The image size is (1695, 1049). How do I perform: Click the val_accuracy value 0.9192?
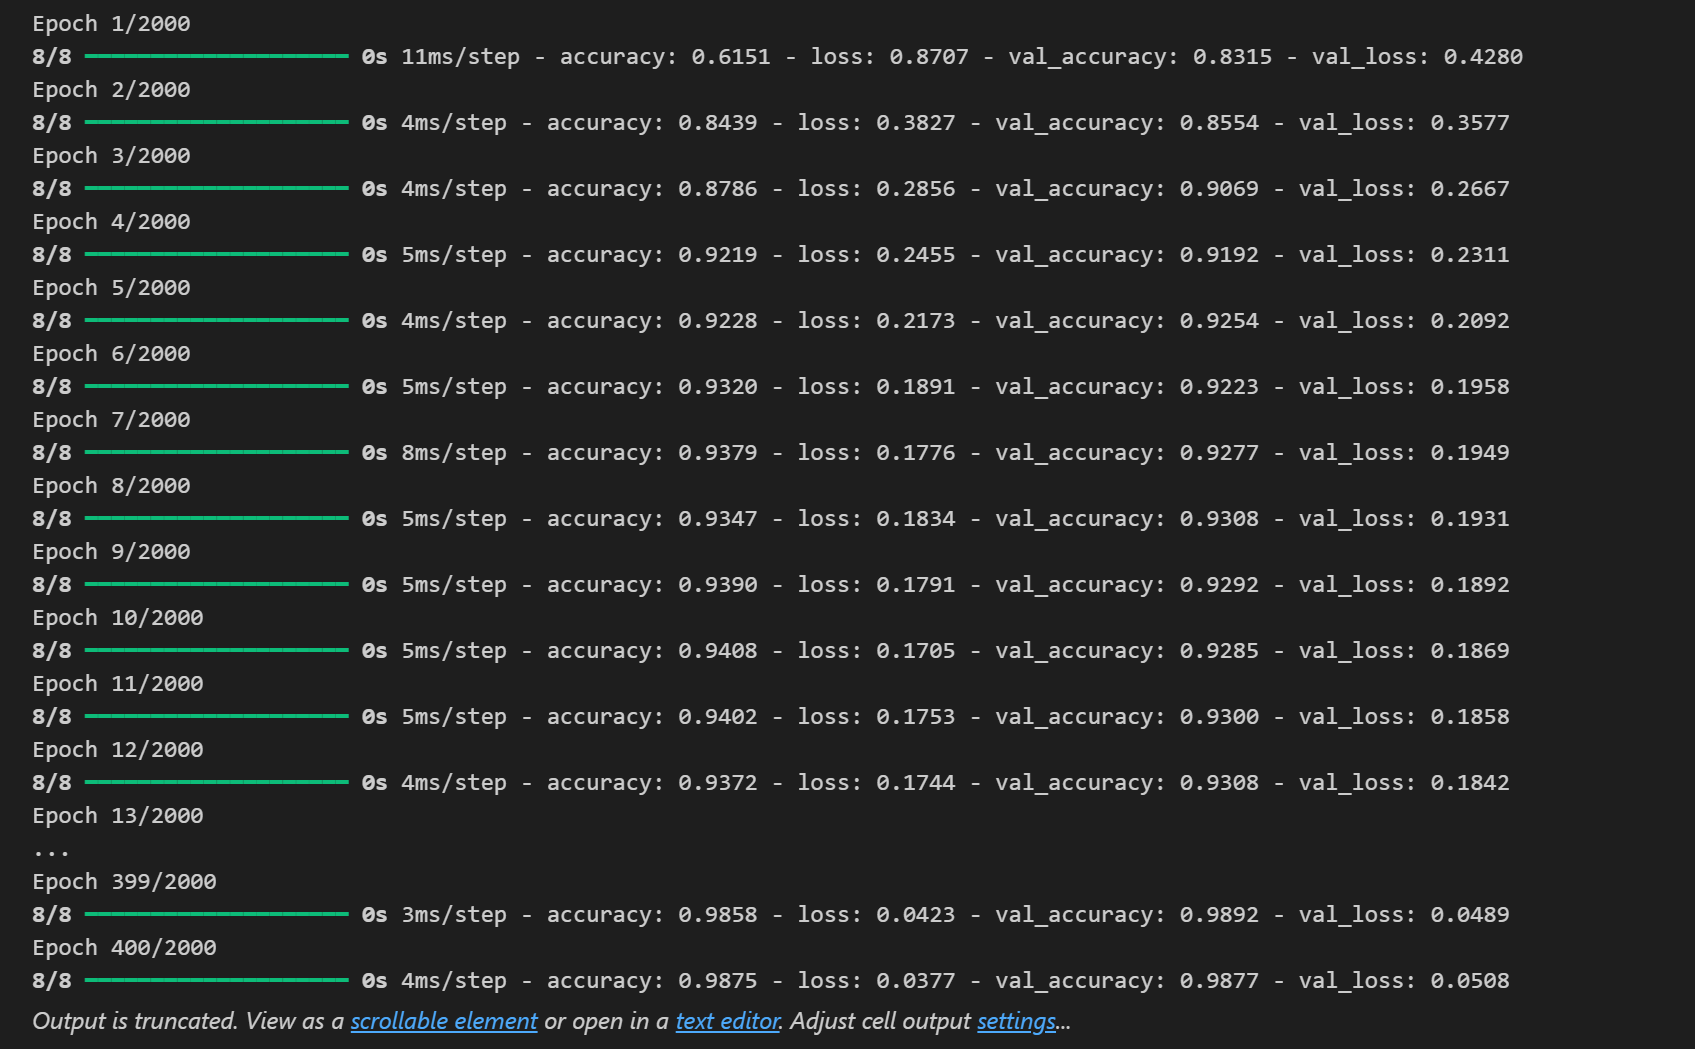[1220, 255]
